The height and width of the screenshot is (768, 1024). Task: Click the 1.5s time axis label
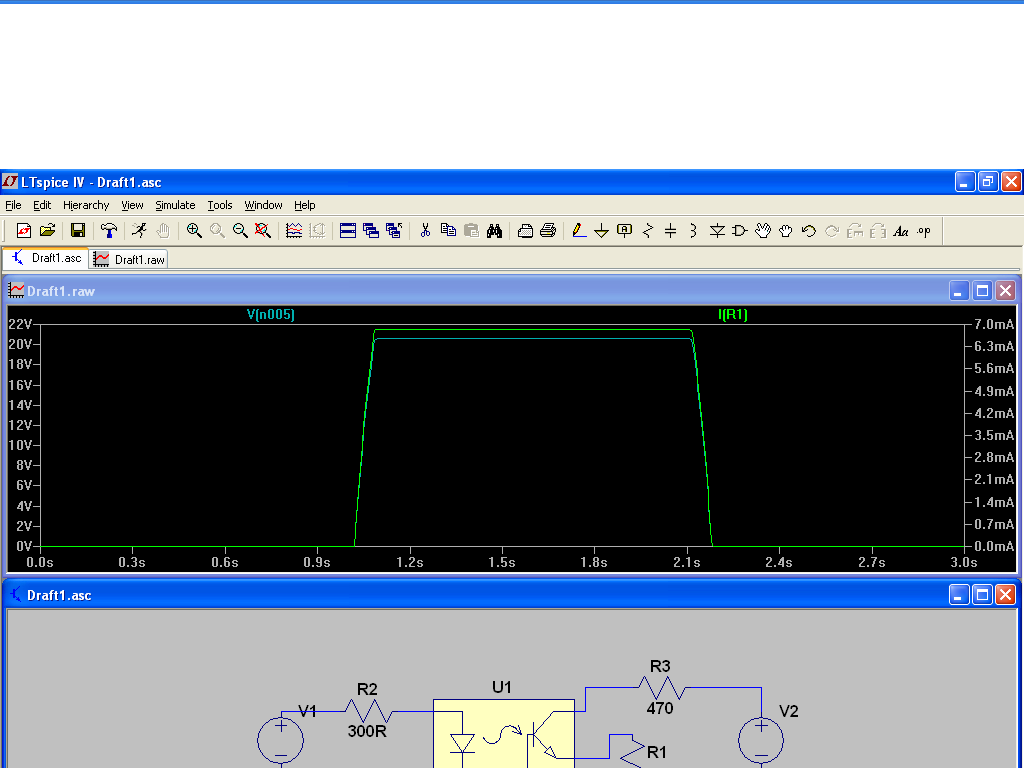coord(502,562)
